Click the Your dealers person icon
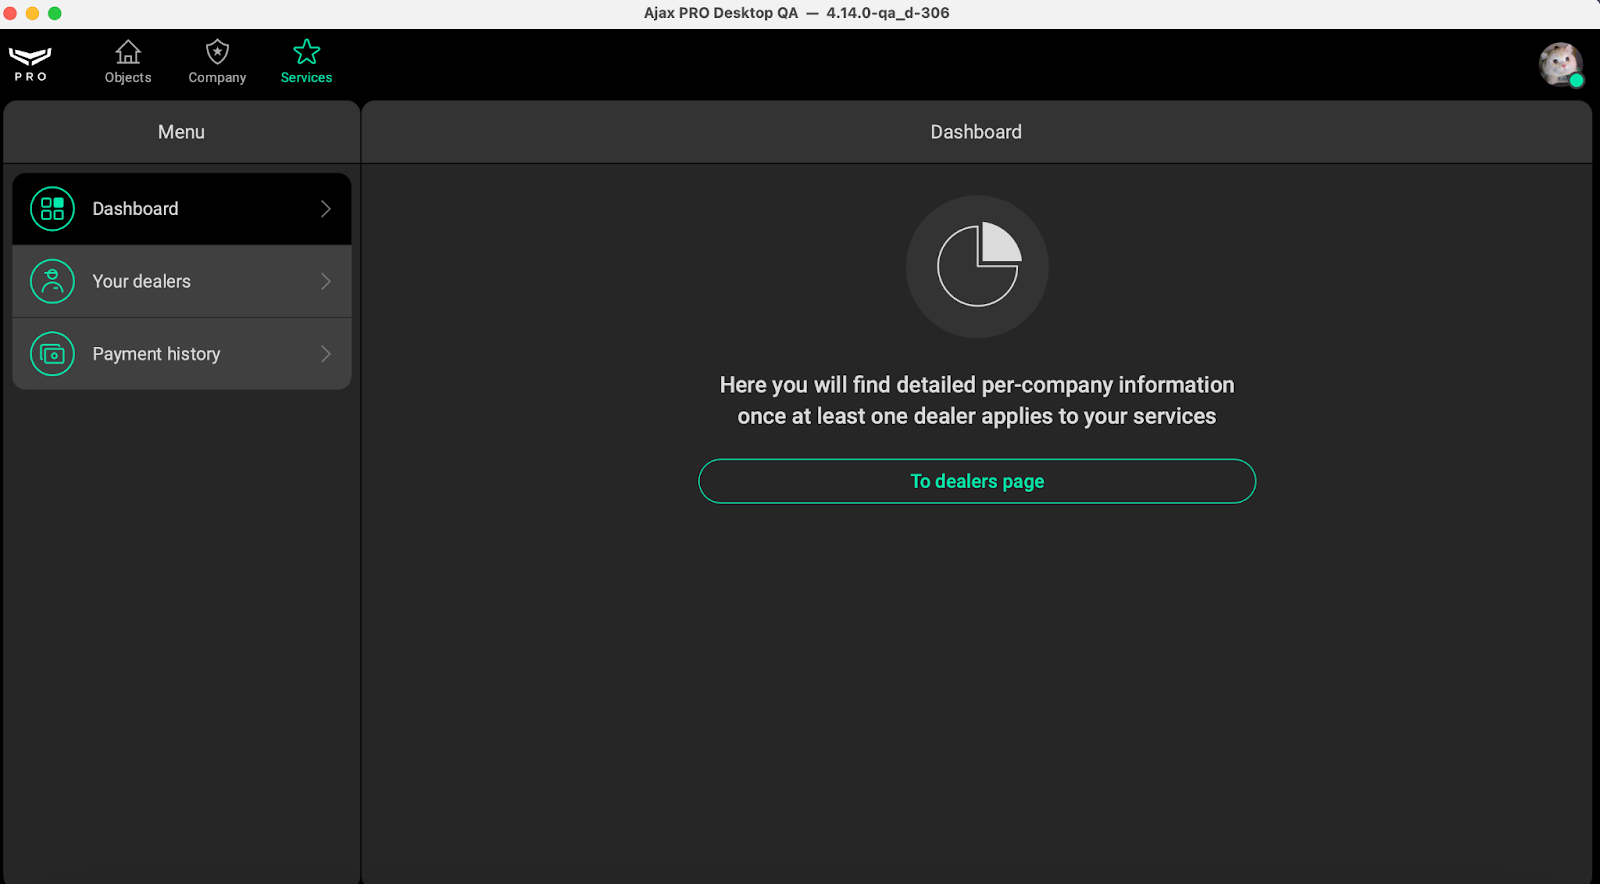 [53, 282]
